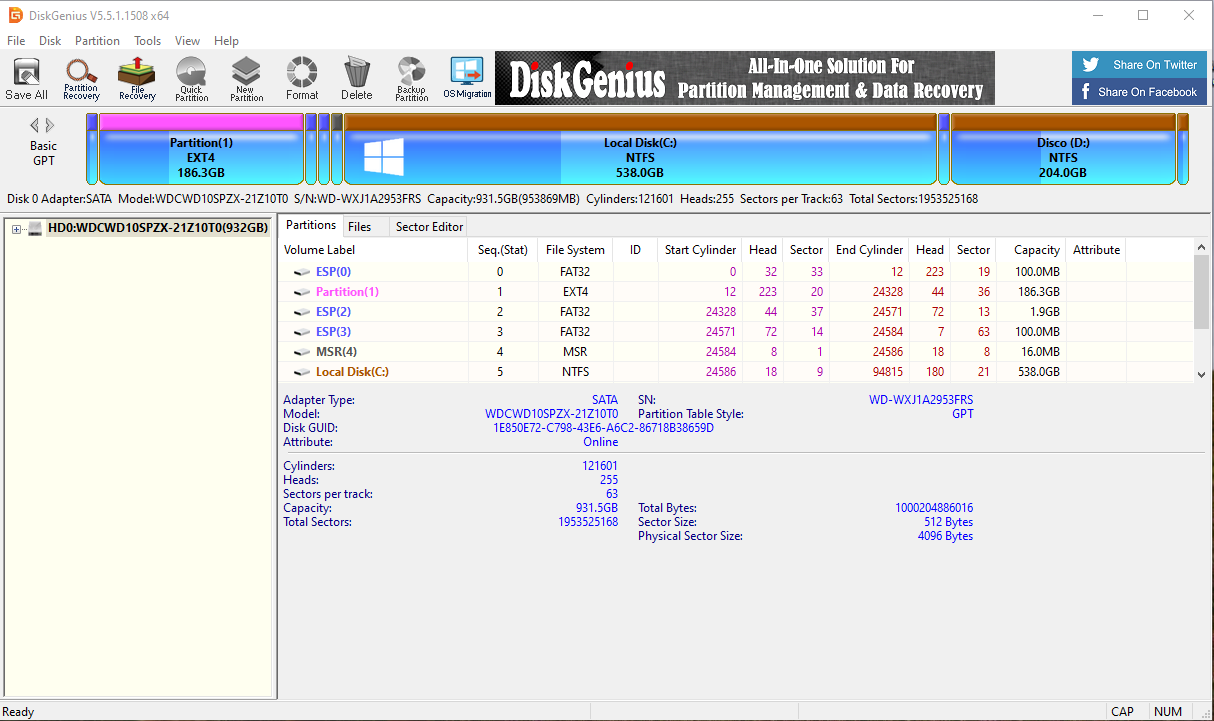Click the Total Bytes value 1000204886016
The image size is (1214, 721).
[x=934, y=508]
